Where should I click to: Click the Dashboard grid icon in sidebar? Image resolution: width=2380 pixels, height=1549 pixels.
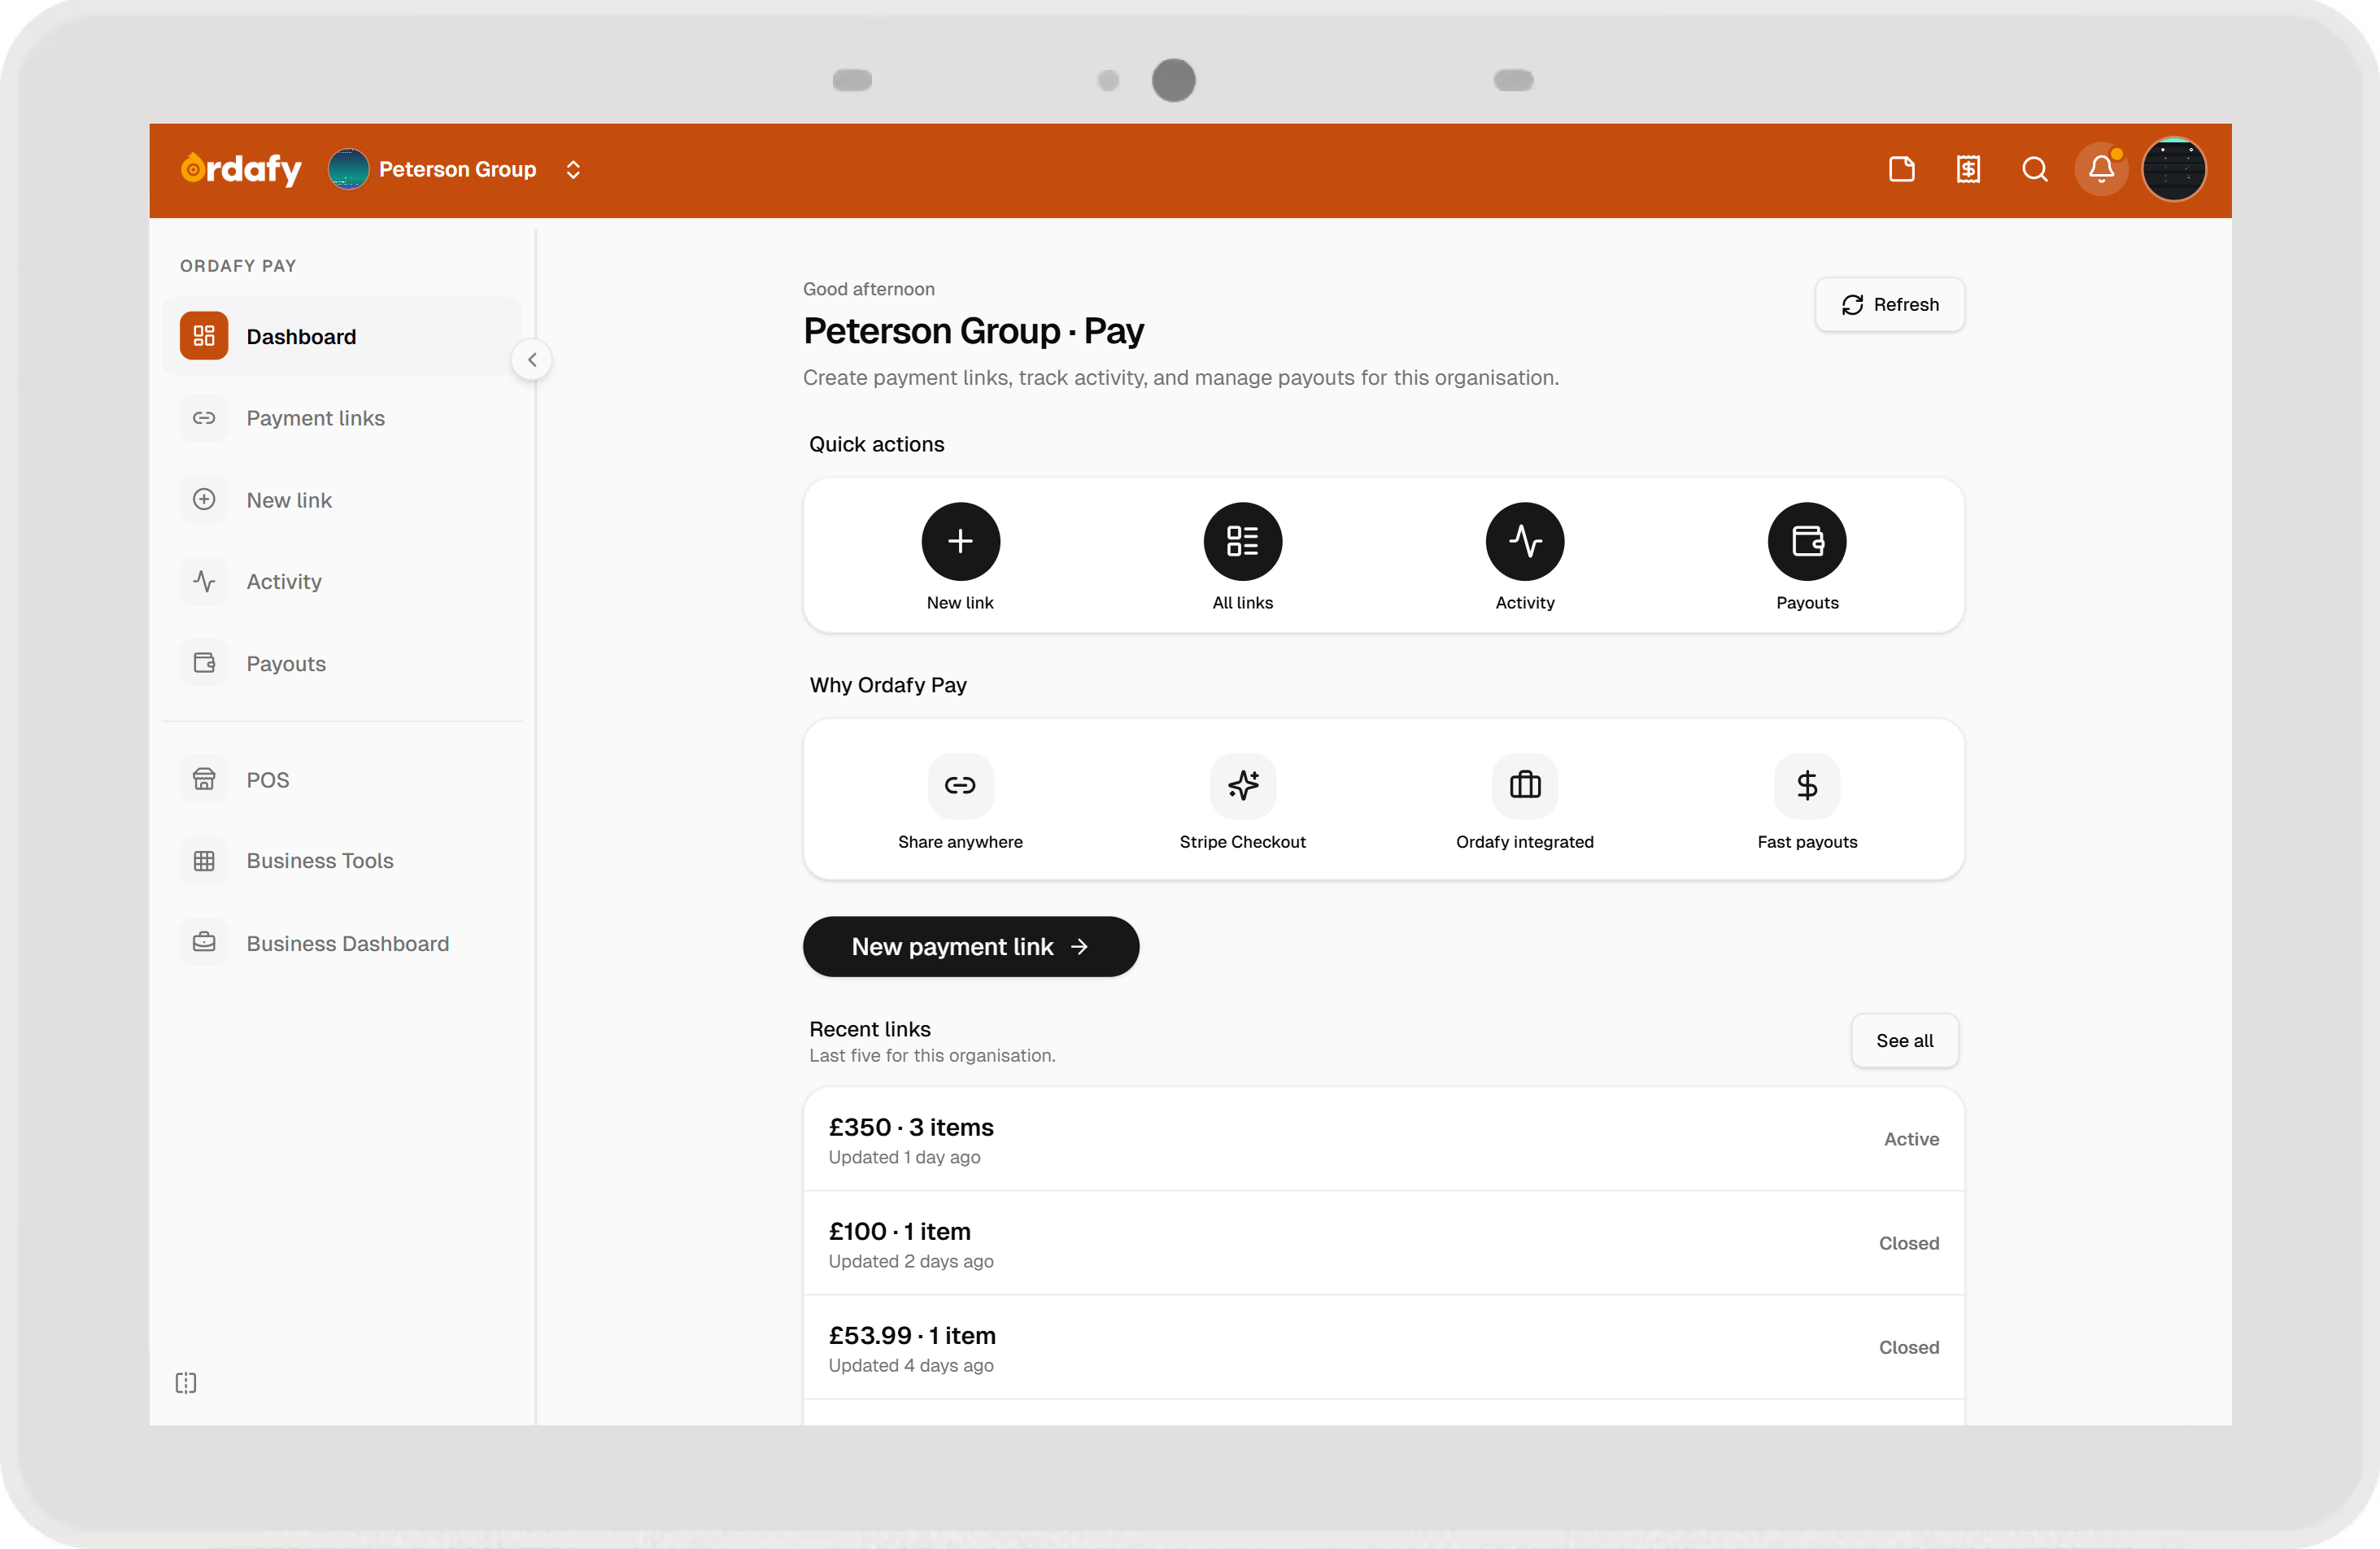(x=204, y=336)
